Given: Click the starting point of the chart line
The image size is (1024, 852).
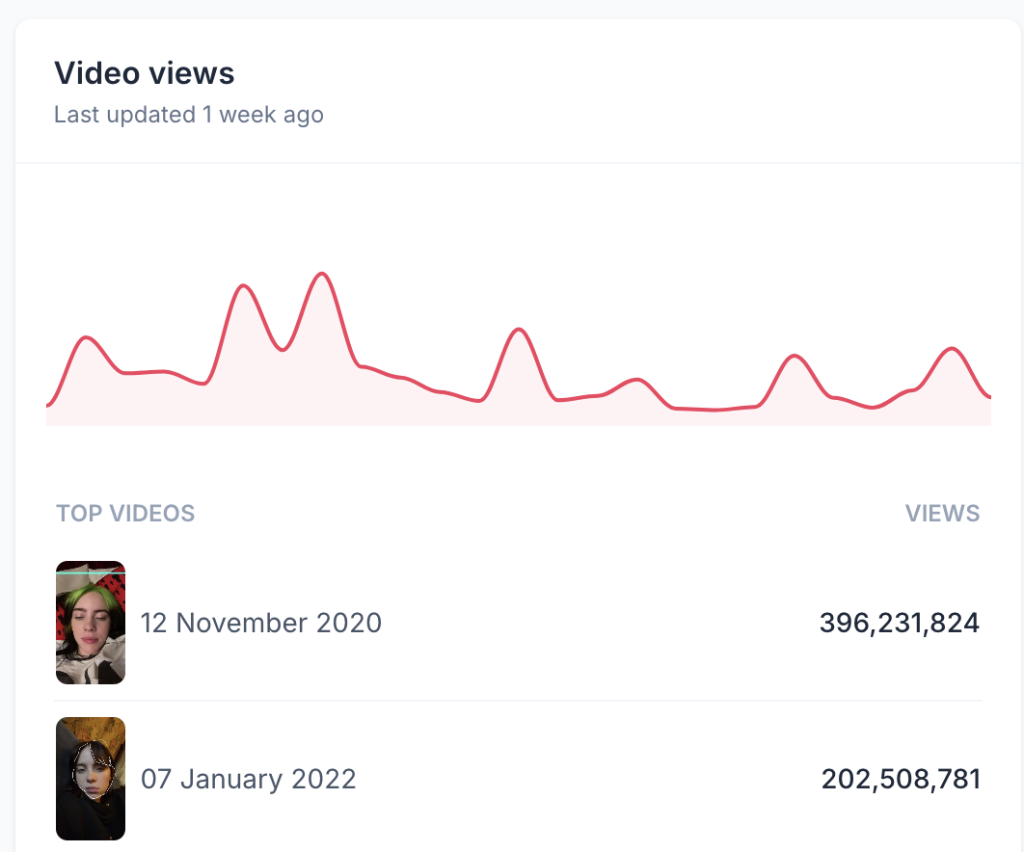Looking at the screenshot, I should tap(48, 405).
